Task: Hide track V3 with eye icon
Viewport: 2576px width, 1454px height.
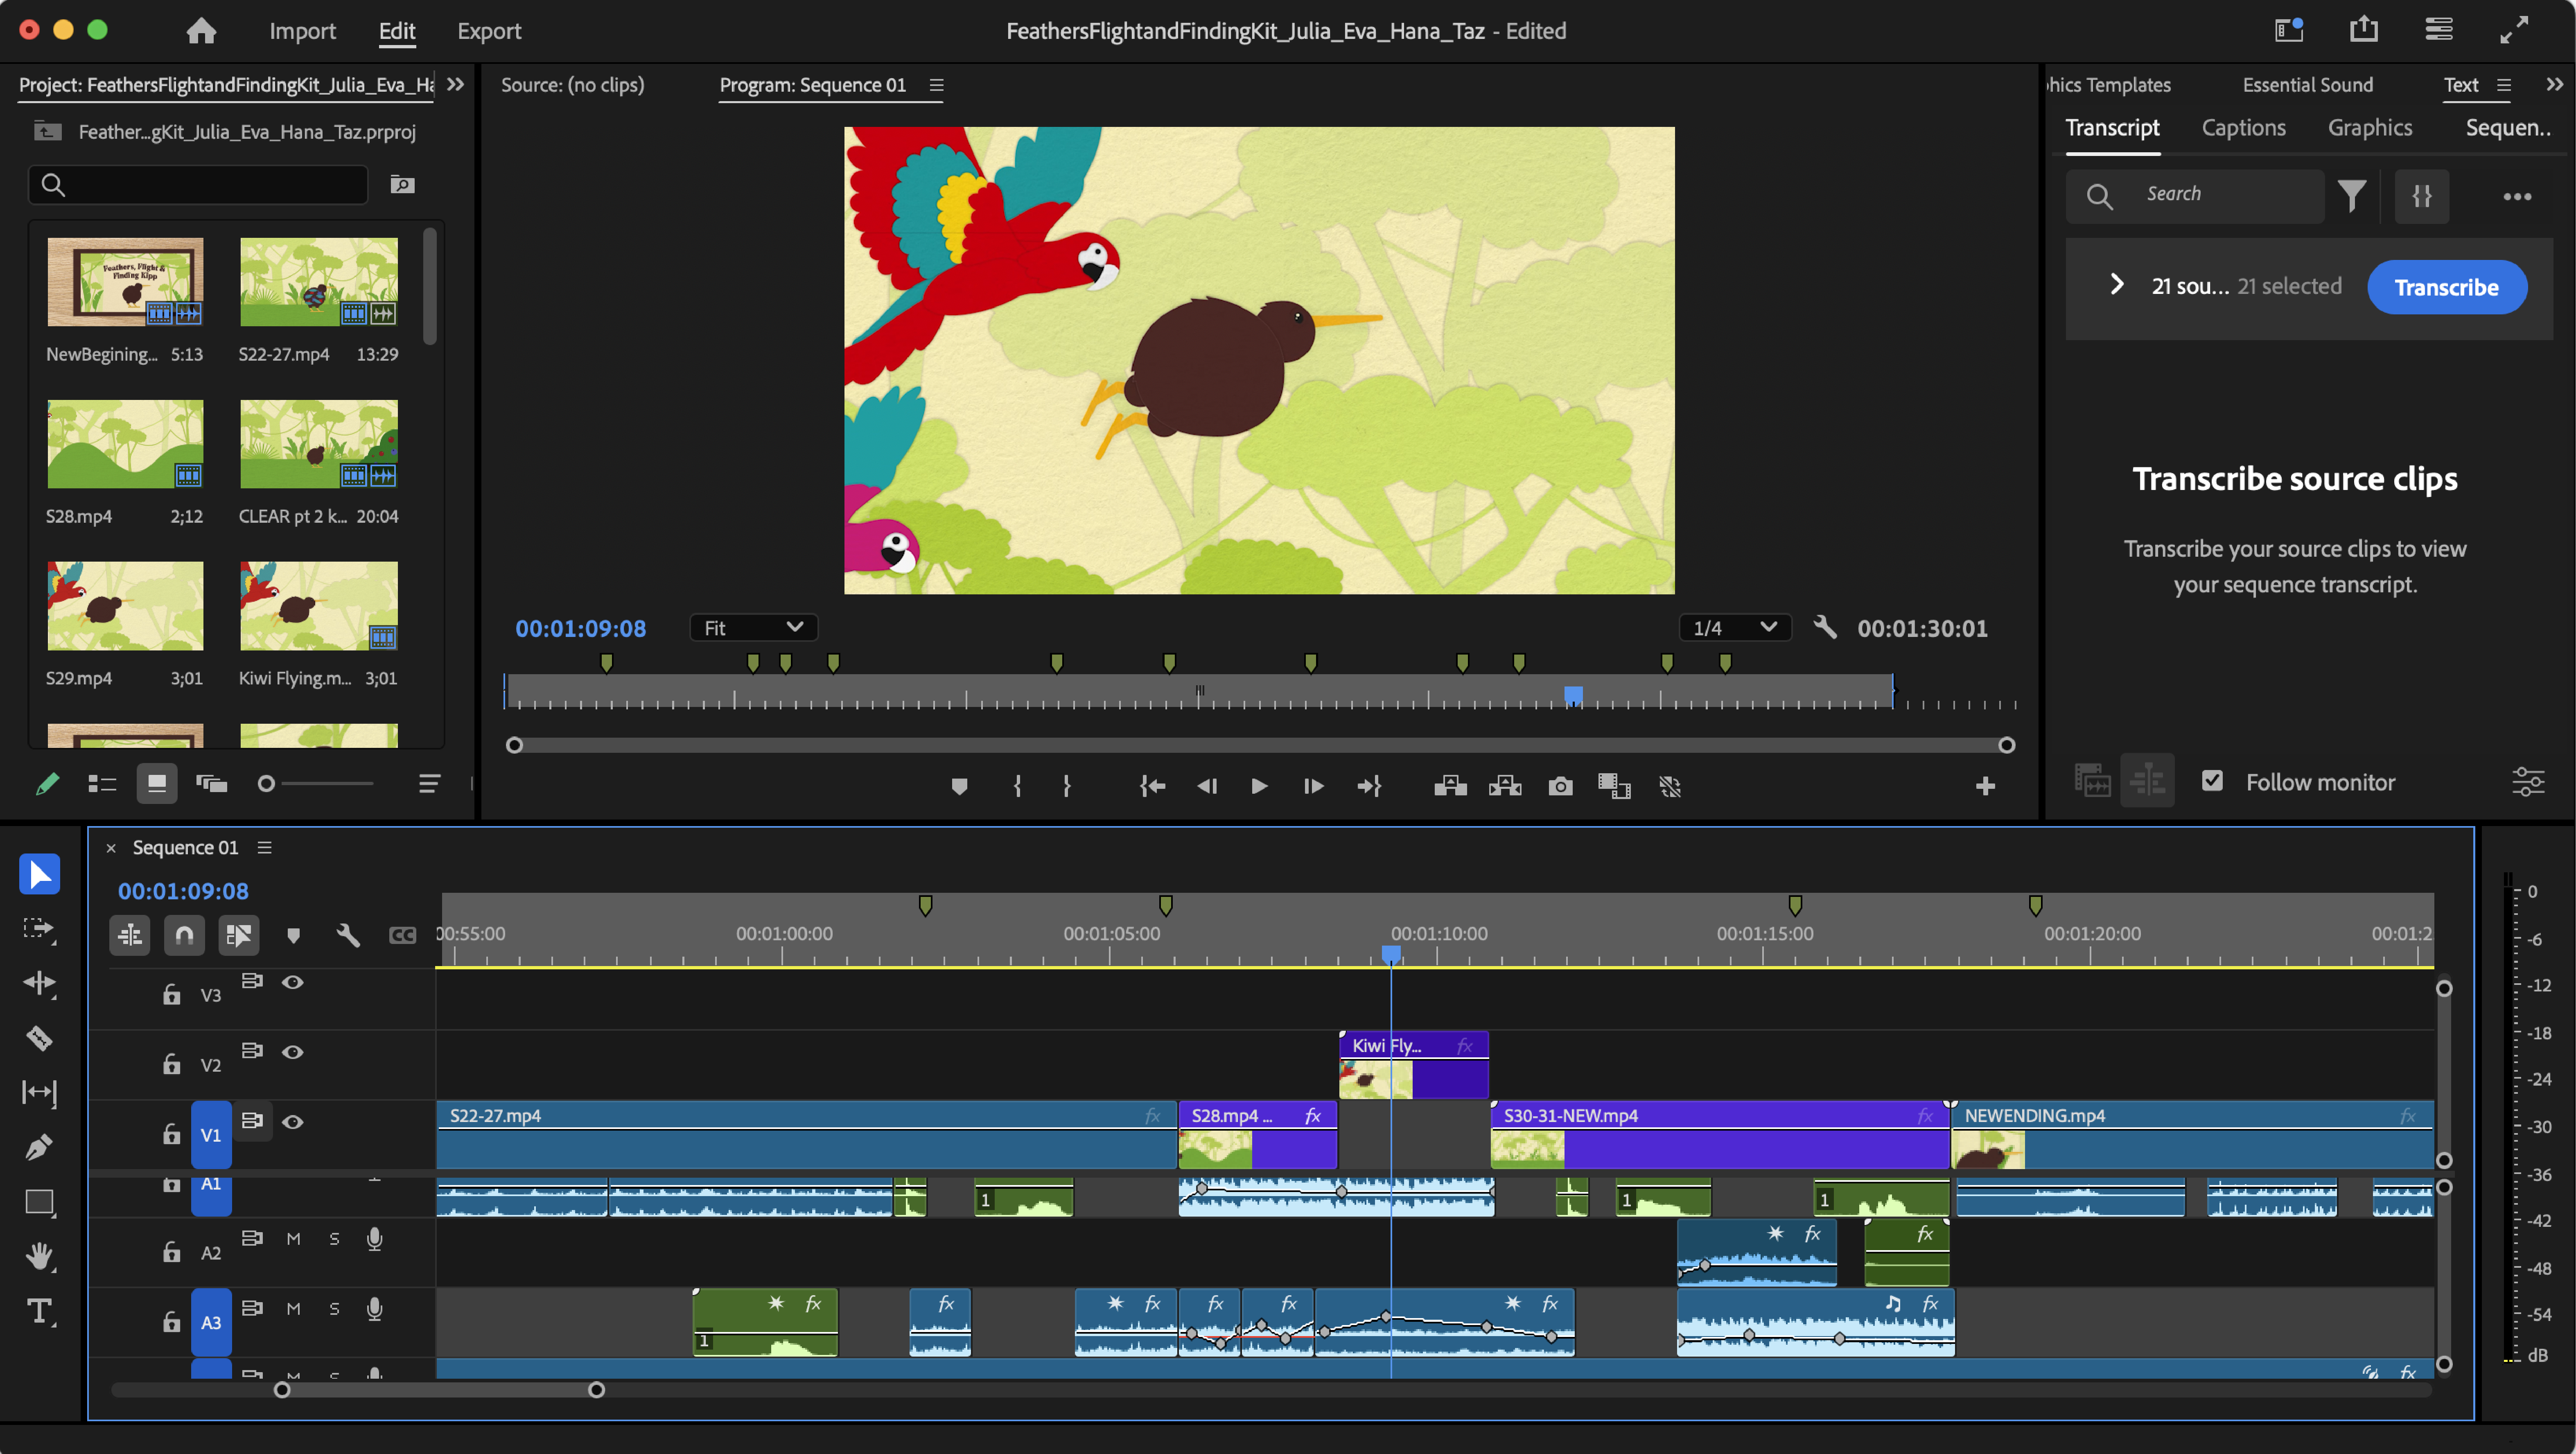Action: tap(292, 982)
